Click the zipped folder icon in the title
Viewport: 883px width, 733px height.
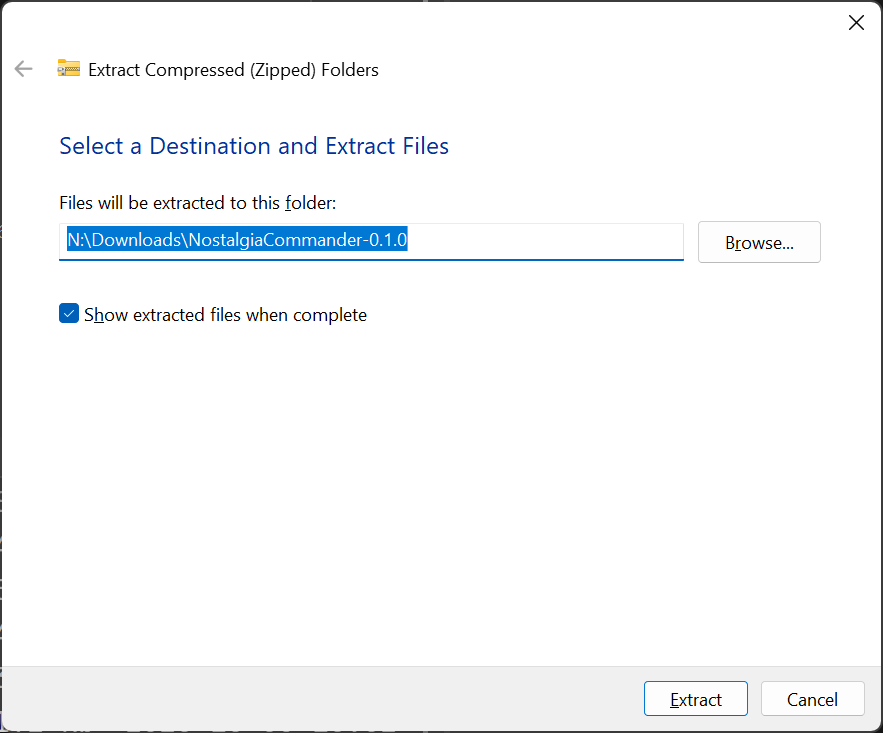click(69, 68)
